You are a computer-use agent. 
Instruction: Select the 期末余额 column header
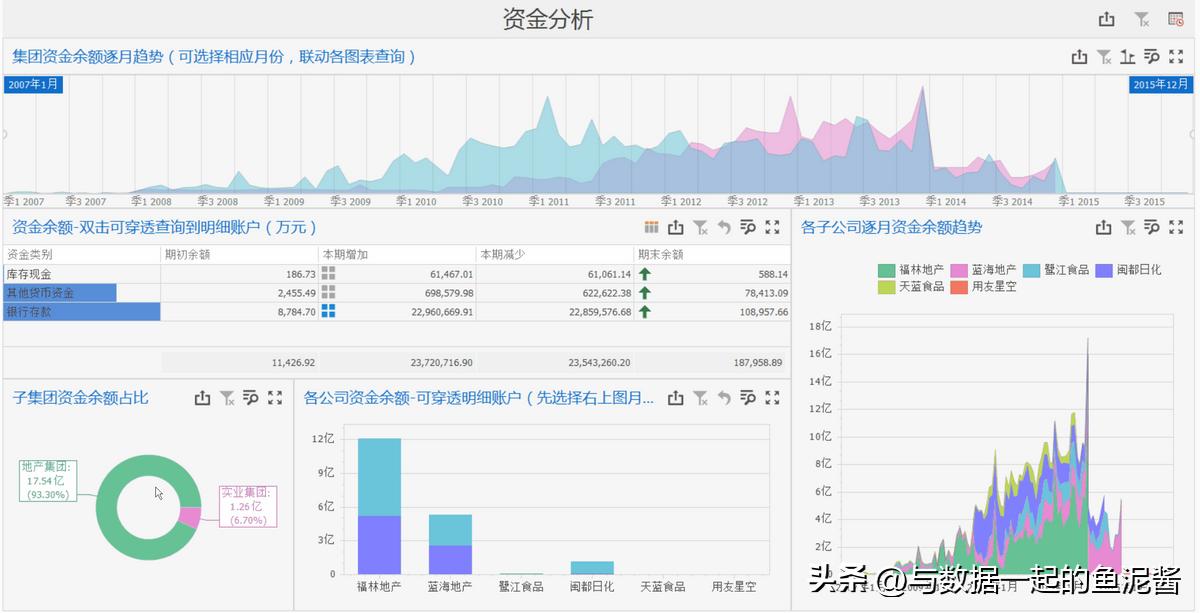tap(660, 254)
